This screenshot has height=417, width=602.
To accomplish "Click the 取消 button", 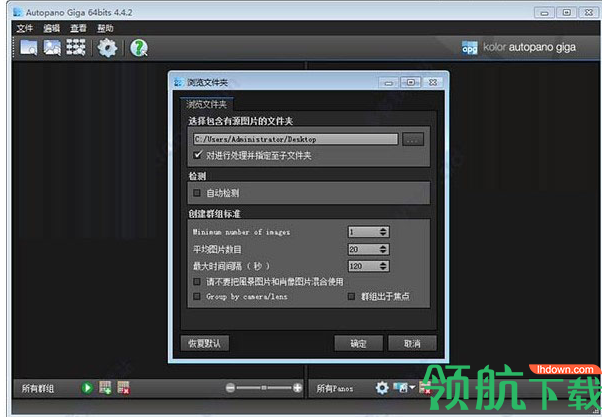I will (412, 343).
